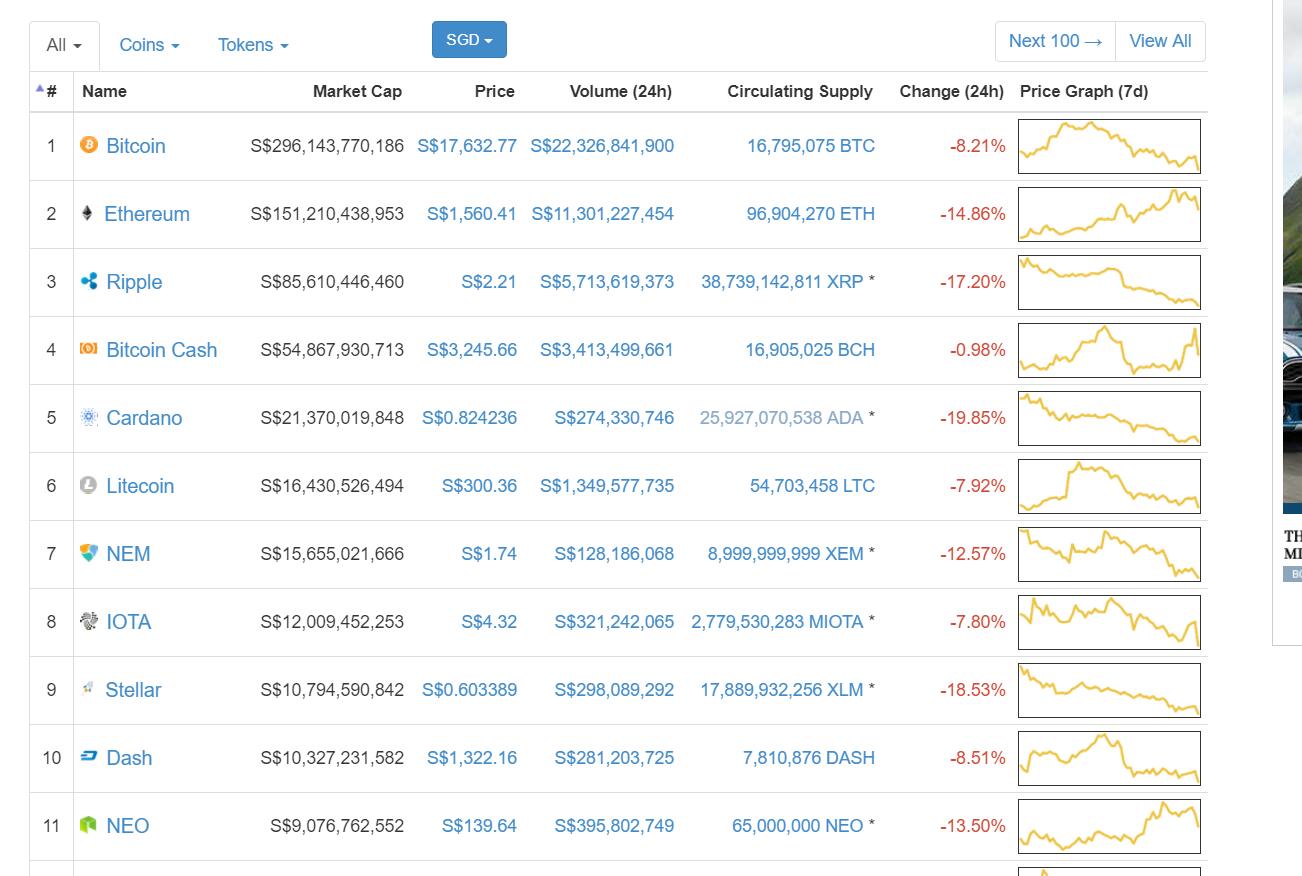Sort table by Volume (24h) column
The width and height of the screenshot is (1302, 876).
pyautogui.click(x=620, y=91)
